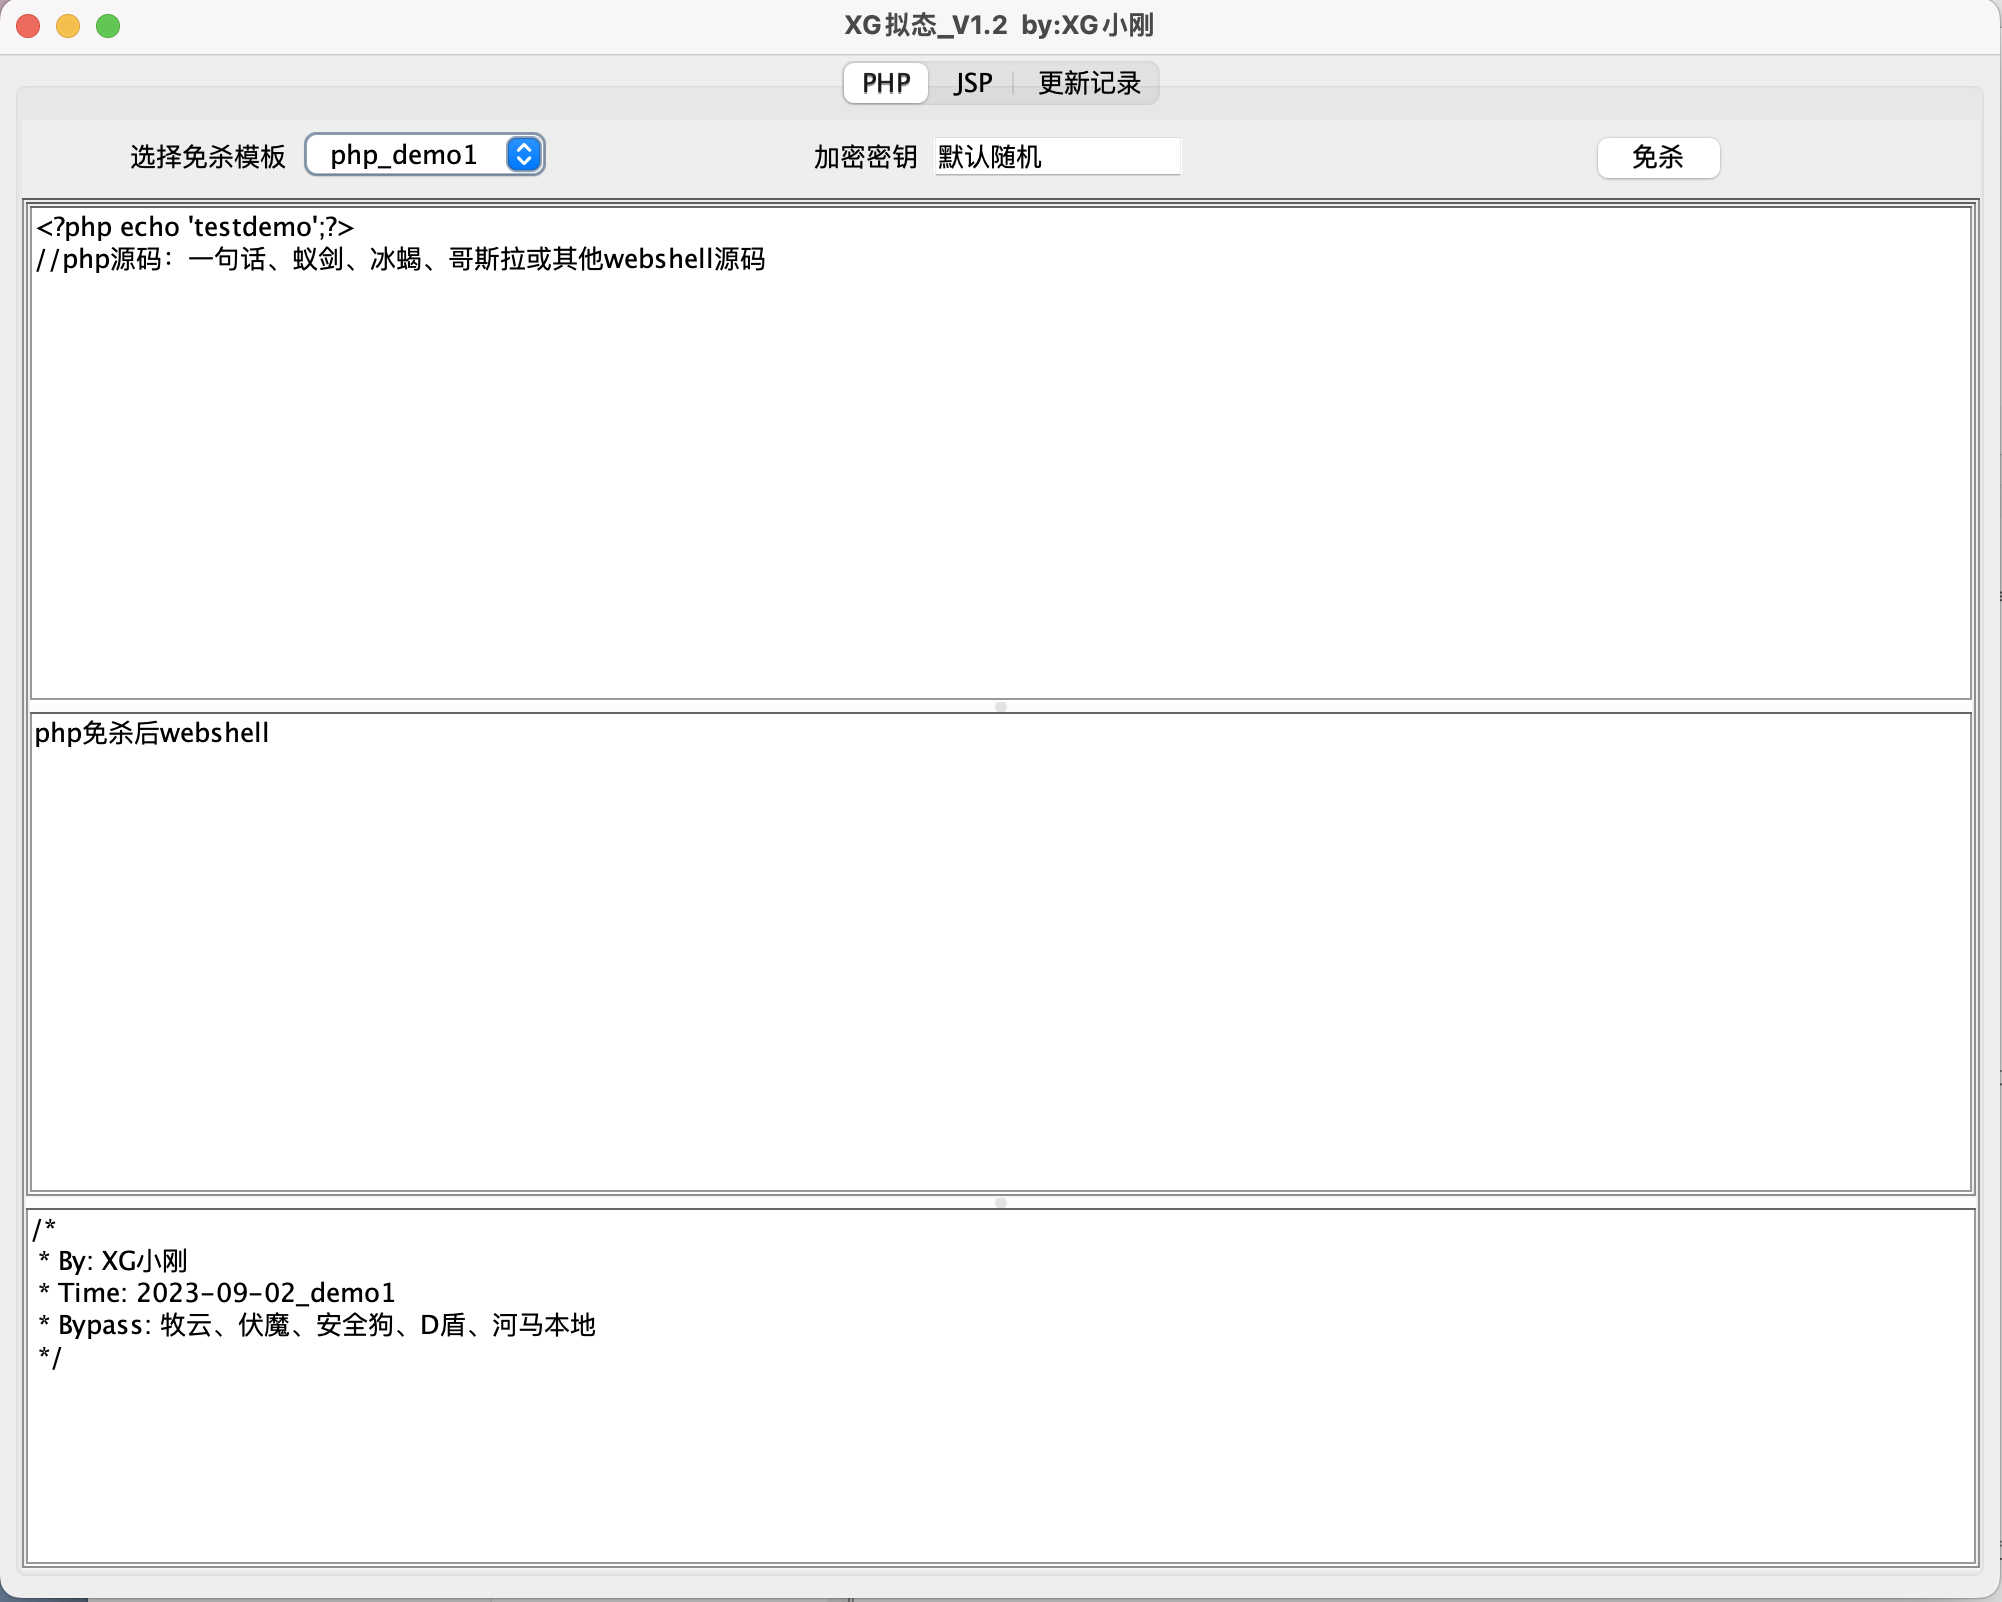Click the 加密密钥 label text
Image resolution: width=2002 pixels, height=1602 pixels.
pyautogui.click(x=865, y=157)
